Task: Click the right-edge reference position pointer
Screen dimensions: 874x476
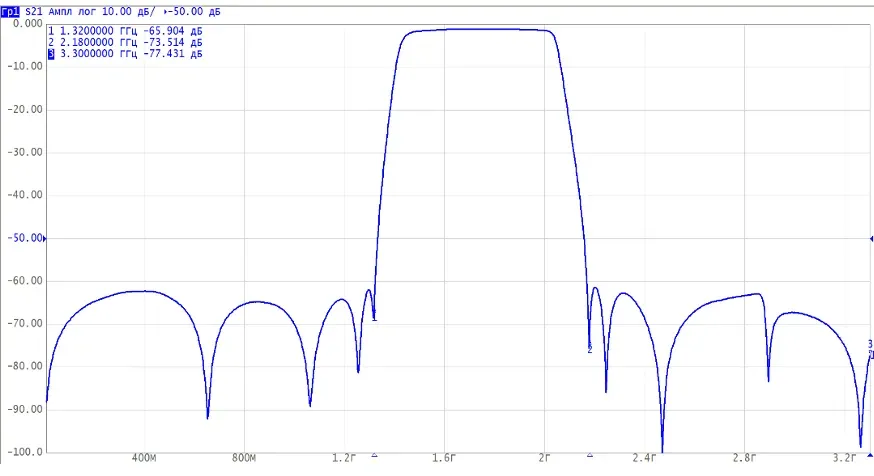Action: click(x=871, y=239)
